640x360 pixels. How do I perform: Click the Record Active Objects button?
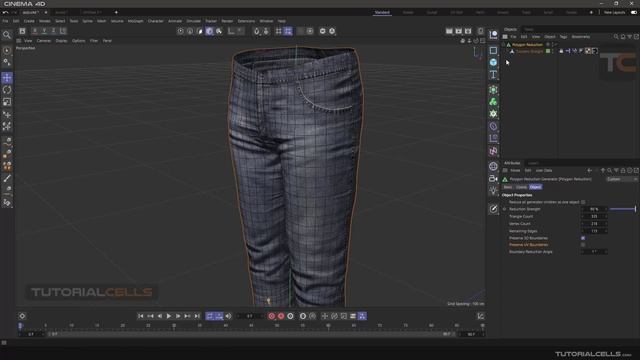[x=271, y=316]
